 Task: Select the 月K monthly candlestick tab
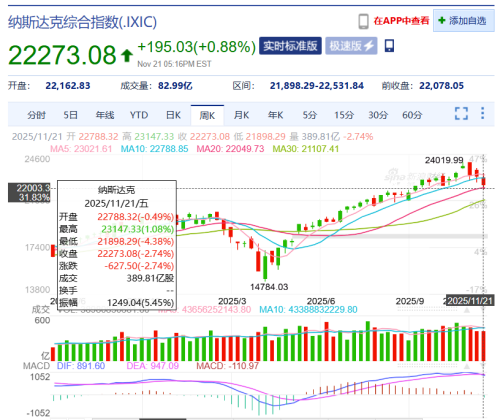pyautogui.click(x=241, y=115)
